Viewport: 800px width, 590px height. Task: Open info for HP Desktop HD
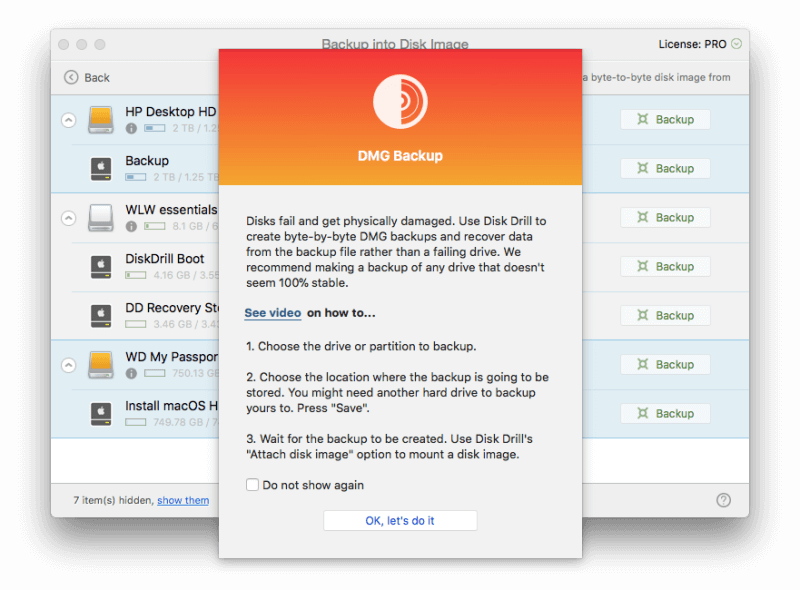131,128
